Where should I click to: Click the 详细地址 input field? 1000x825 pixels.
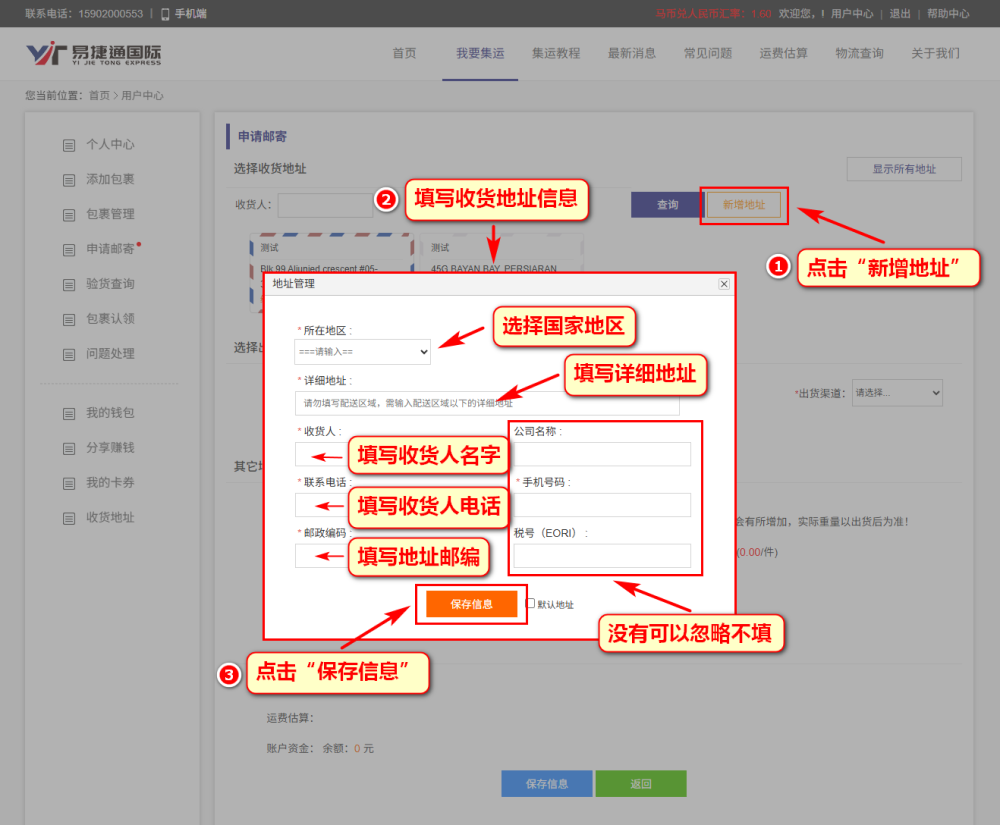click(x=487, y=403)
